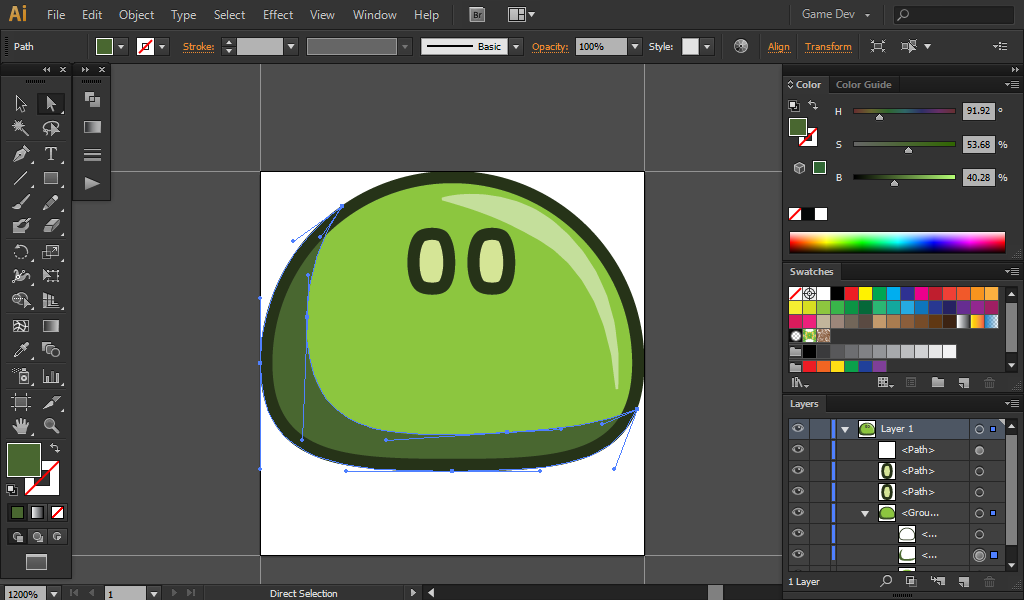The height and width of the screenshot is (600, 1024).
Task: Choose the Magic Wand tool
Action: [21, 128]
